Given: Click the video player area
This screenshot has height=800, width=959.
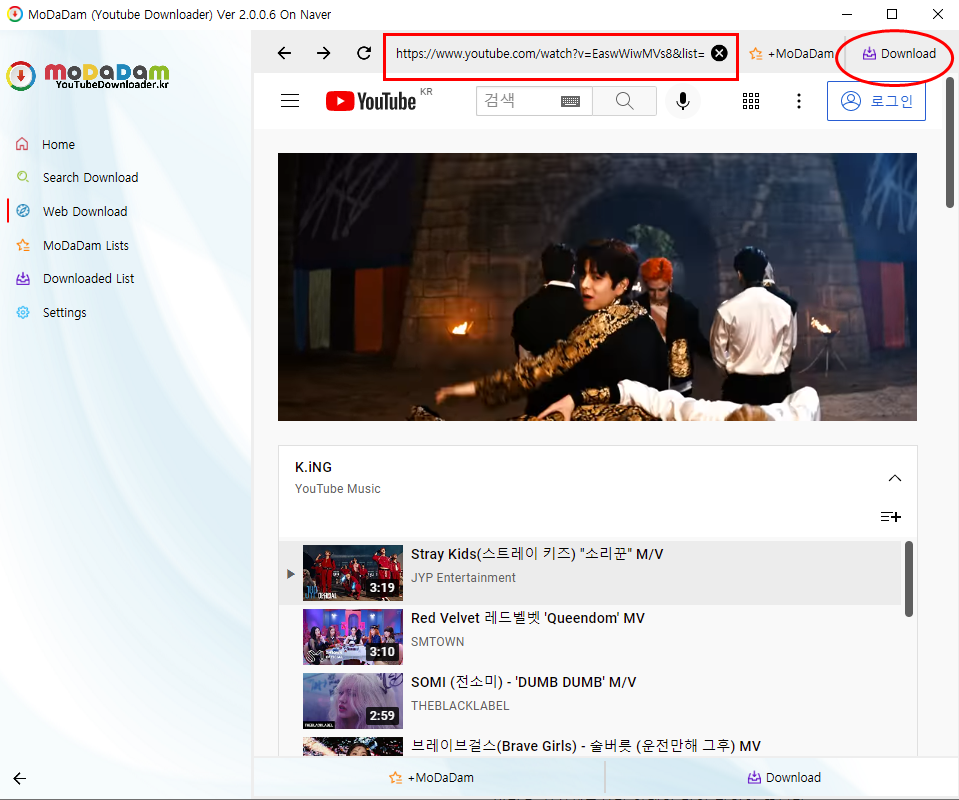Looking at the screenshot, I should [597, 287].
